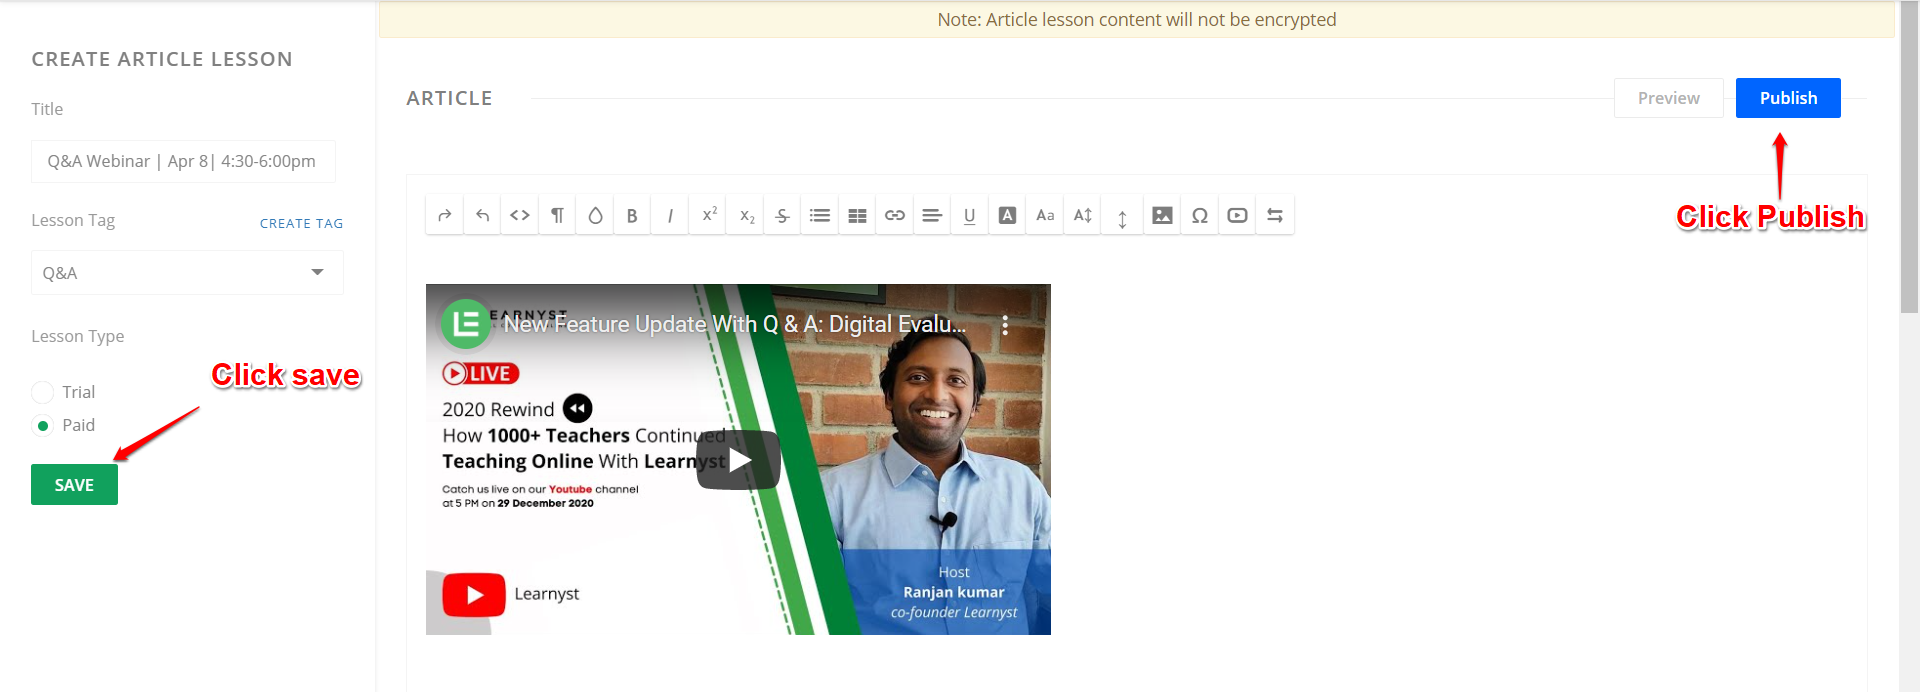Open the text background highlight tool
Screen dimensions: 1920x692
tap(1007, 215)
